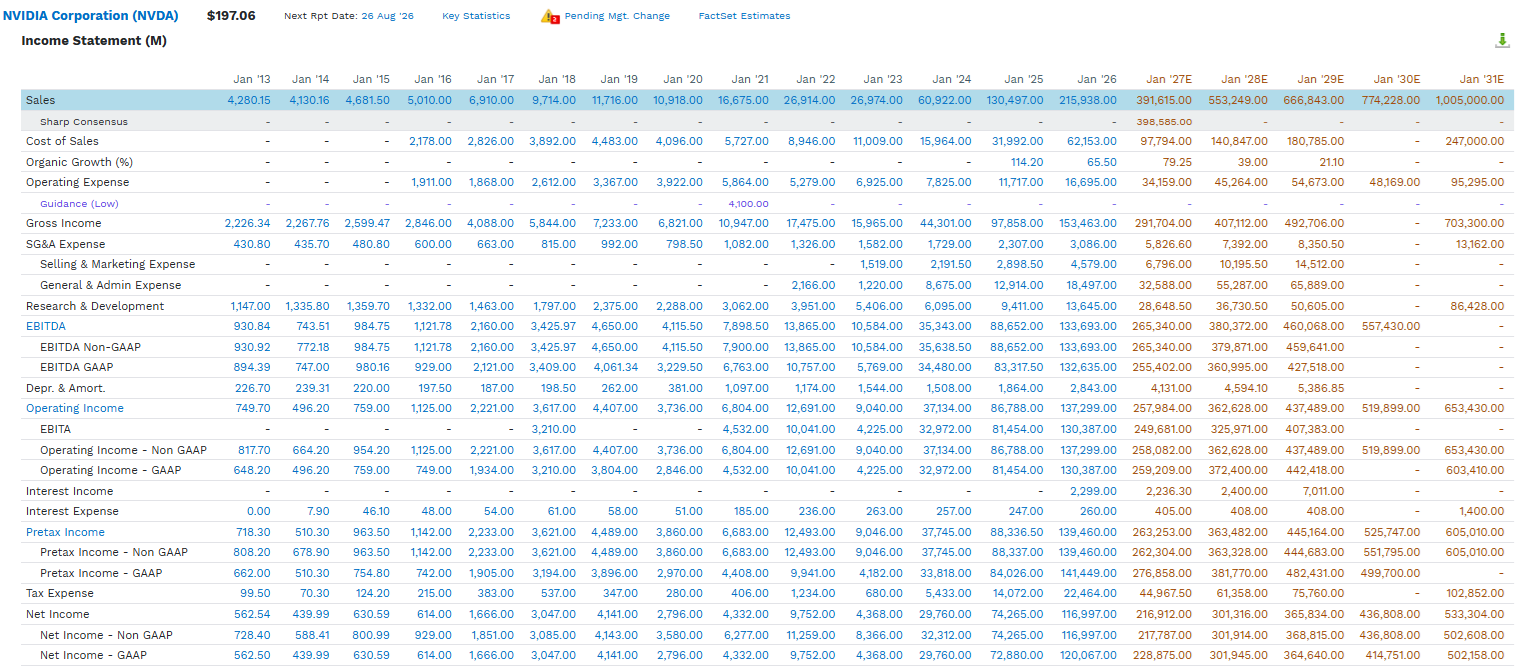Click the Tax Expense row label

click(59, 594)
